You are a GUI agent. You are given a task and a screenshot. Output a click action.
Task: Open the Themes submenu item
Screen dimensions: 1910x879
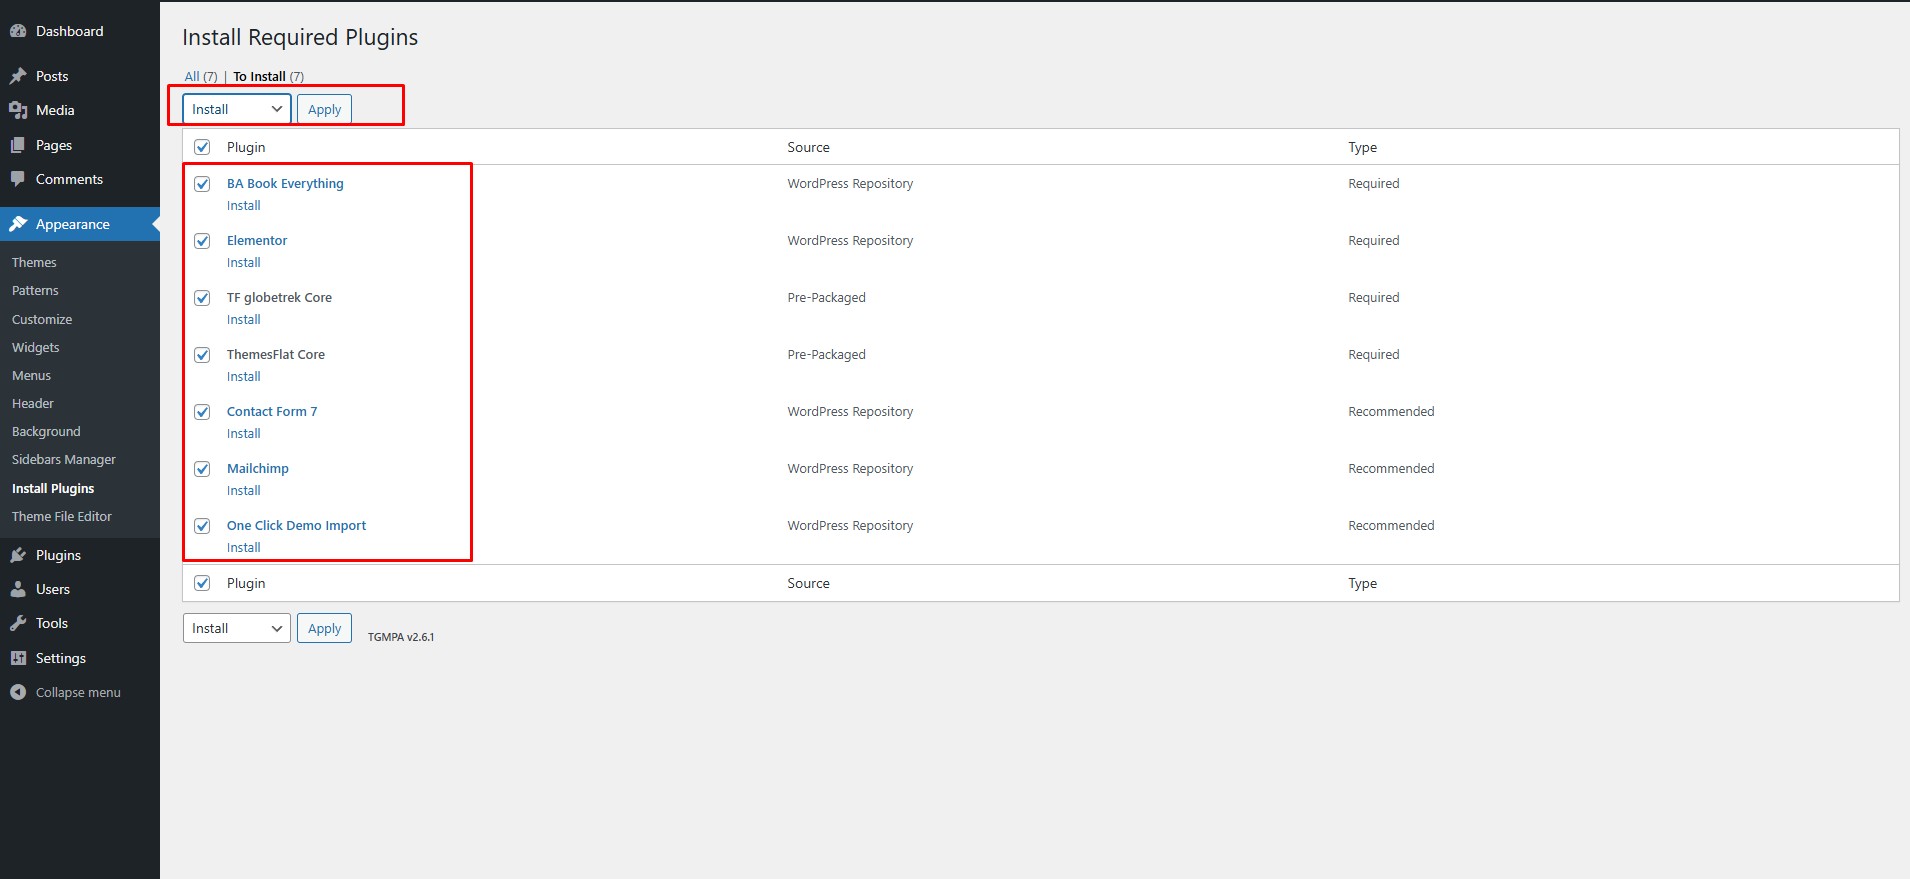(x=34, y=262)
